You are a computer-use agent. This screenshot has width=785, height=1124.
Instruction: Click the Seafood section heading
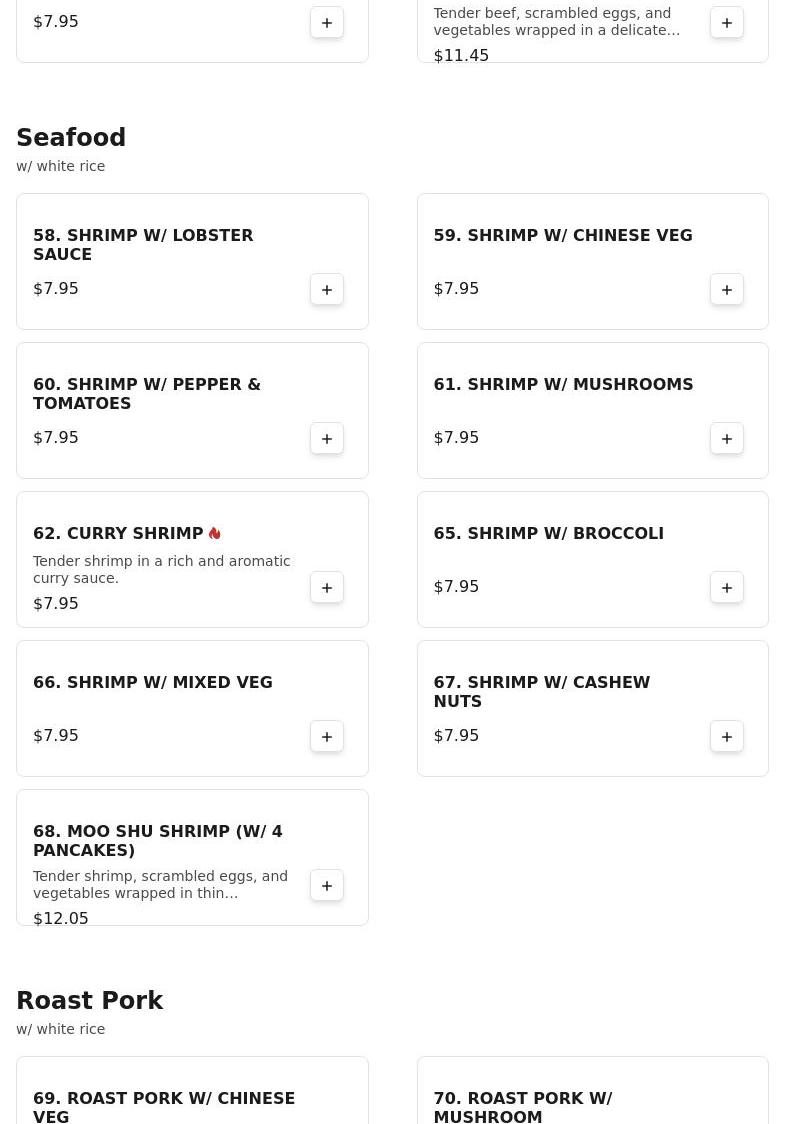click(71, 138)
